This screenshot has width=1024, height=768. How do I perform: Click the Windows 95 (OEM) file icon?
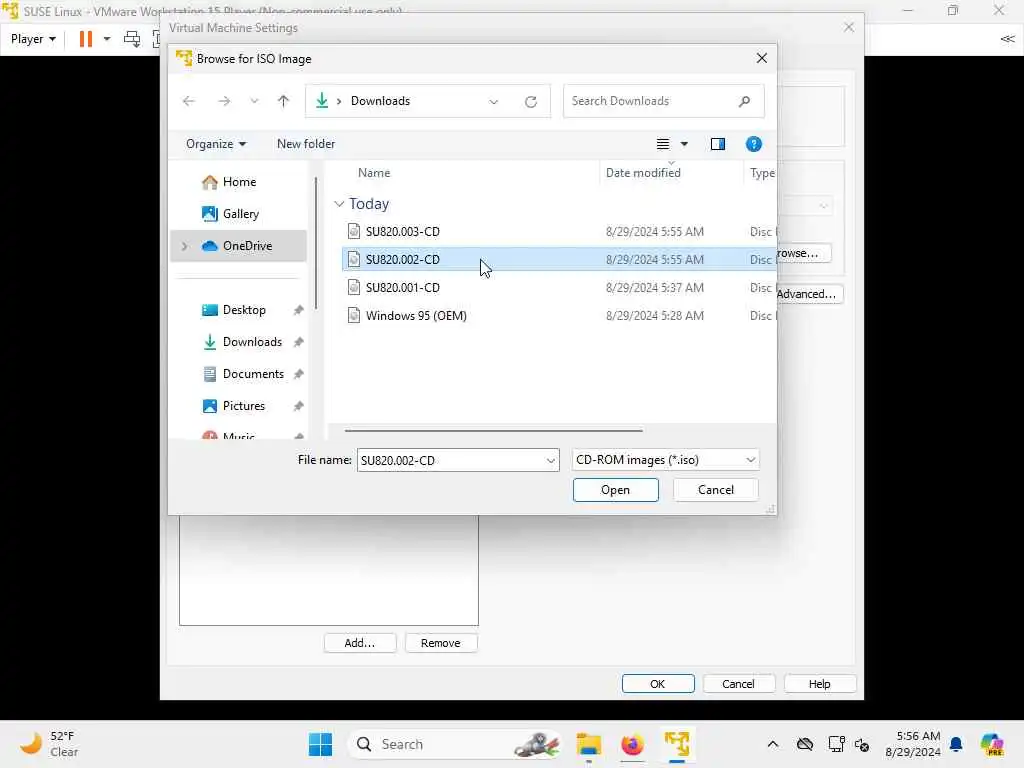353,316
